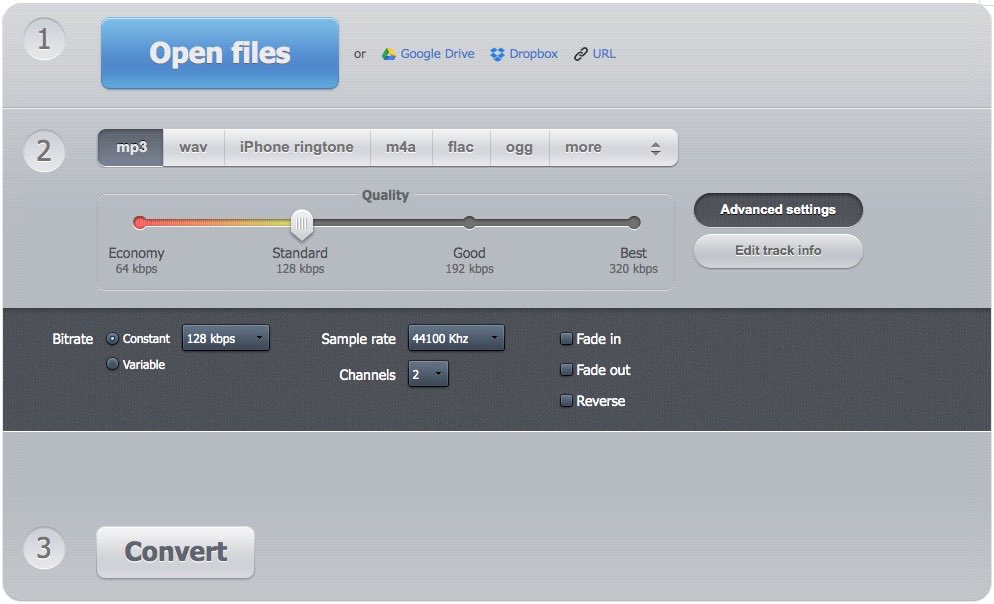Select the mp3 format tab

point(131,148)
